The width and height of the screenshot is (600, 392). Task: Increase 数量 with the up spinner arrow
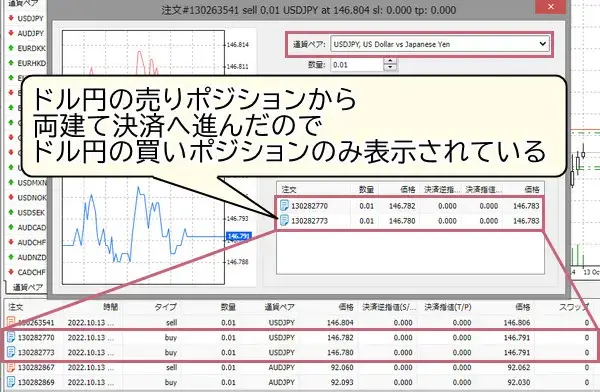(390, 61)
